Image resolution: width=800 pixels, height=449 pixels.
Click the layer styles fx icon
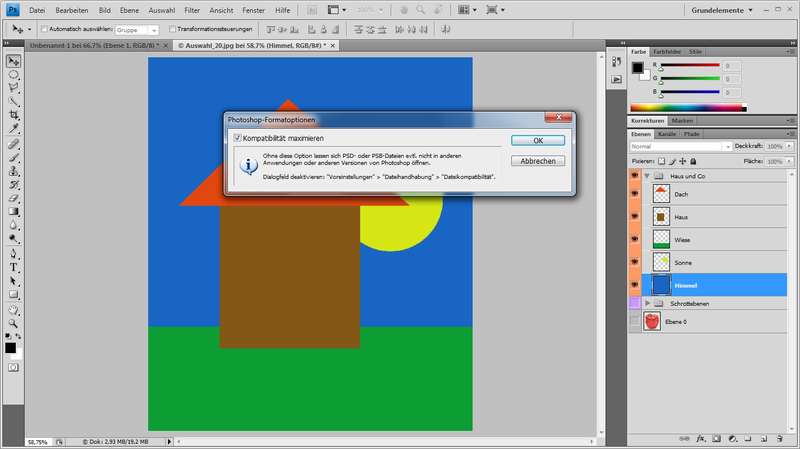(701, 438)
